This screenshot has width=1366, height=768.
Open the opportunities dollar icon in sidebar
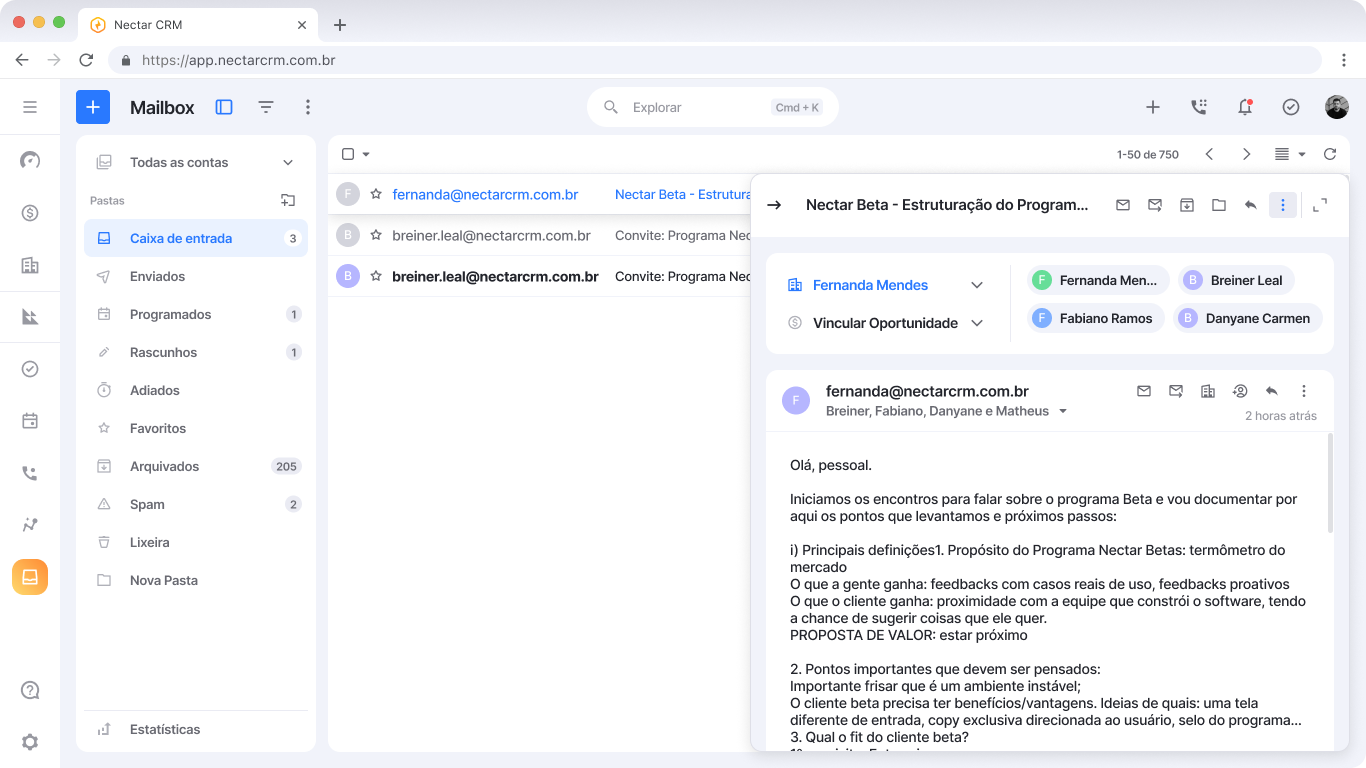click(30, 213)
